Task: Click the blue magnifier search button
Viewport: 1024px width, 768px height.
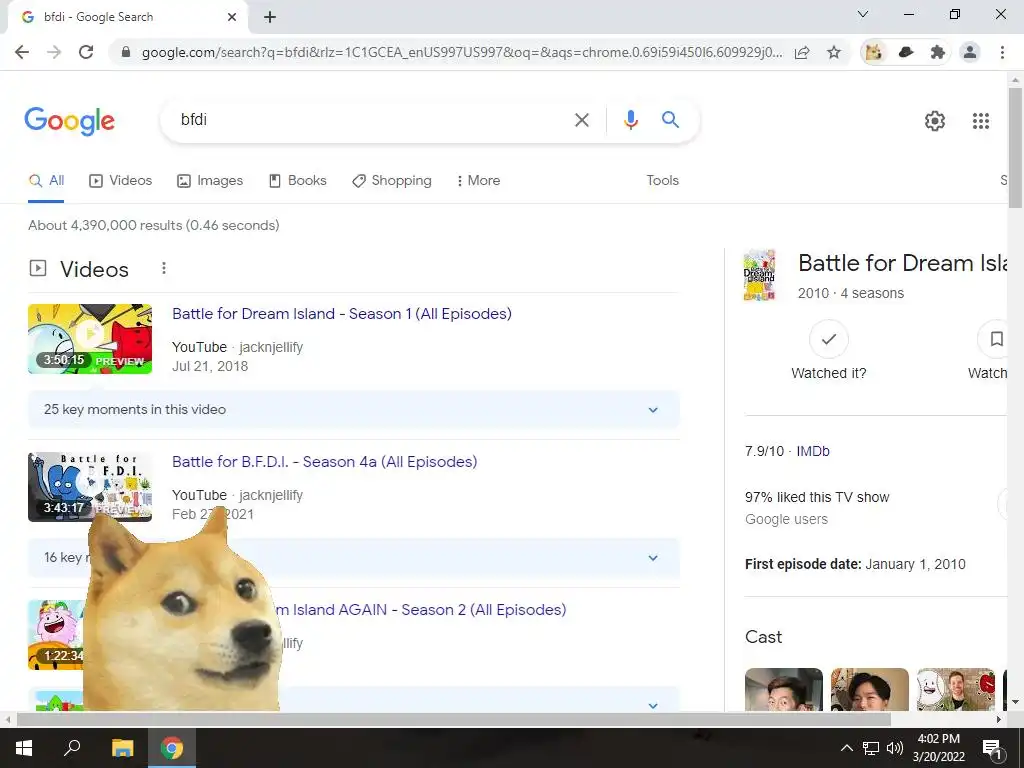Action: (670, 120)
